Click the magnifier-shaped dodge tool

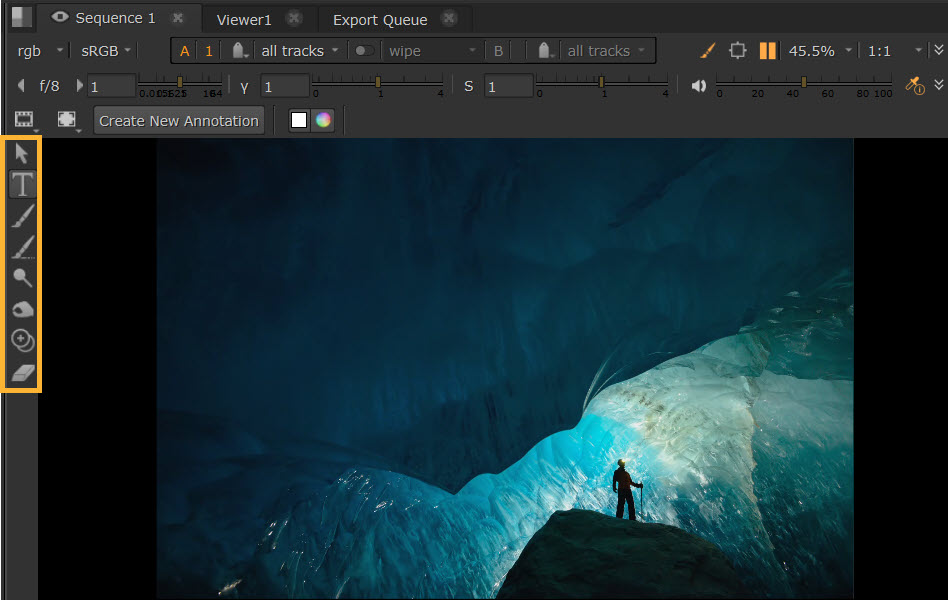coord(22,278)
